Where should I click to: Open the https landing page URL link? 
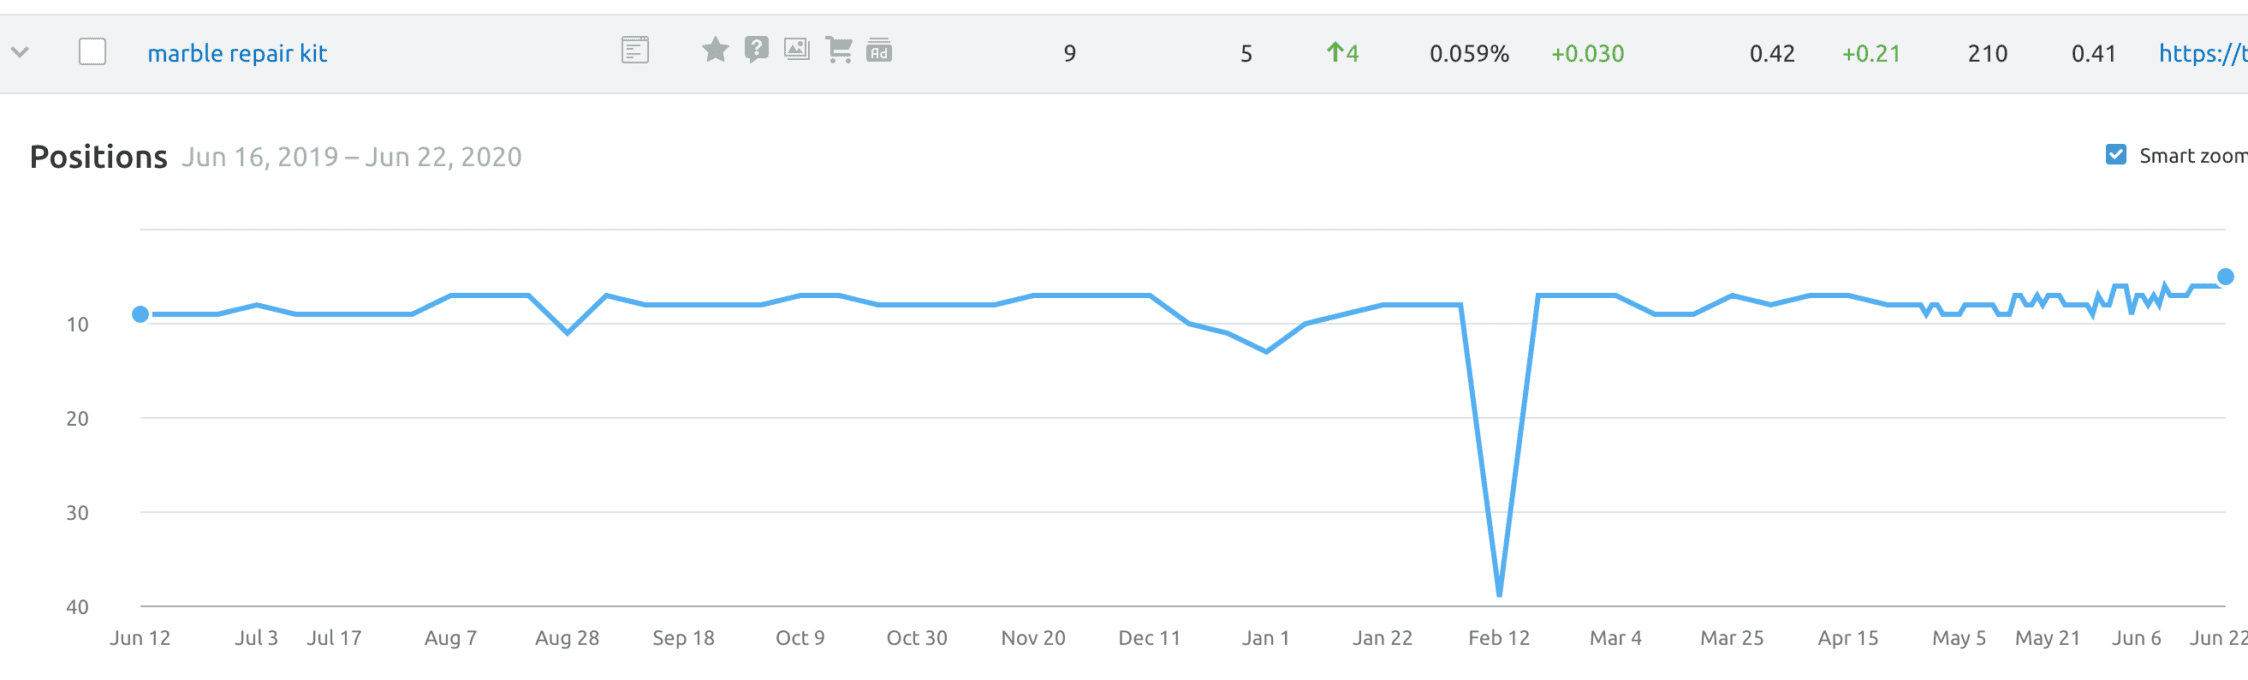pyautogui.click(x=2203, y=54)
